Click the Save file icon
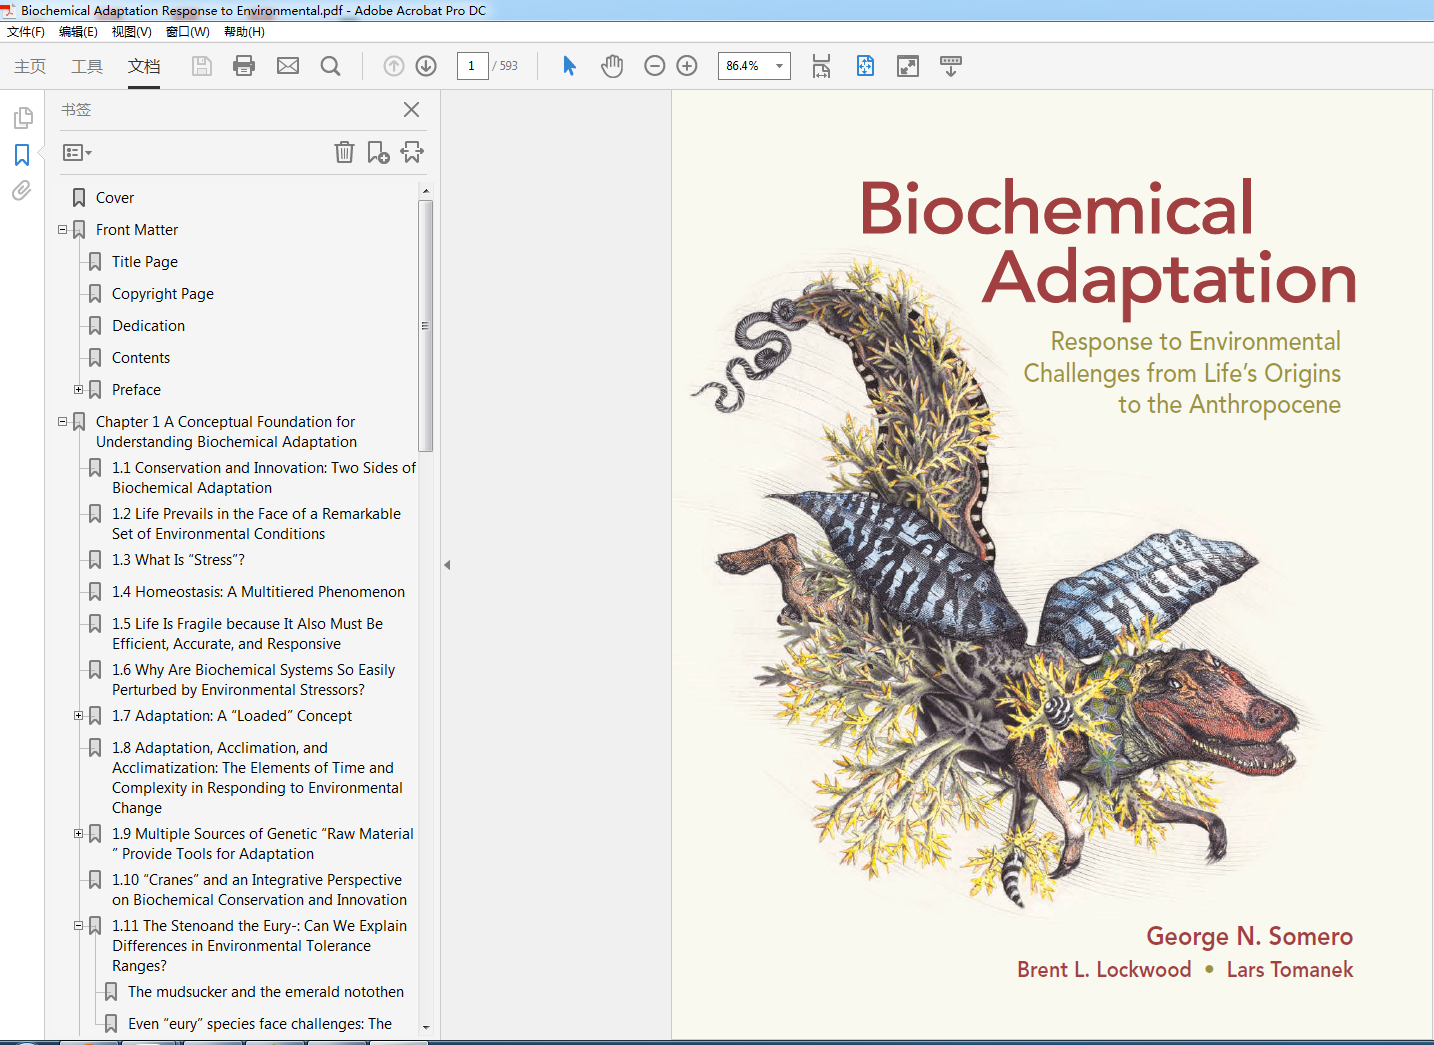 point(202,66)
